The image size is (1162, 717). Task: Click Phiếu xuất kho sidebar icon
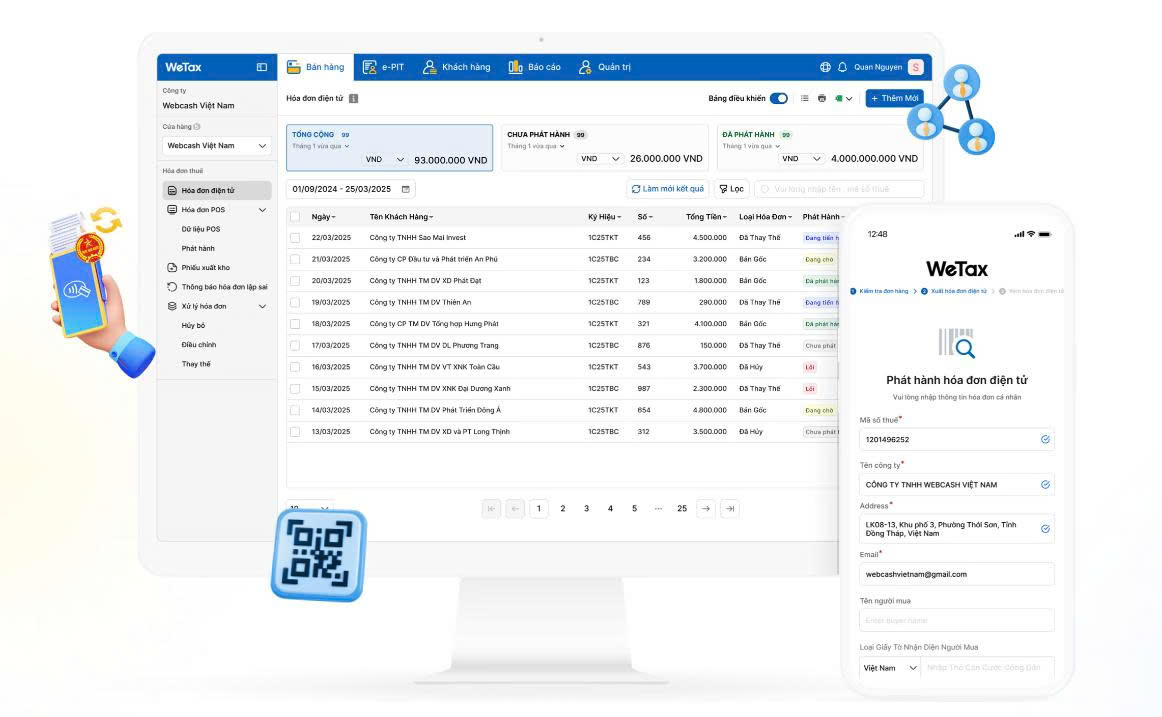click(172, 268)
